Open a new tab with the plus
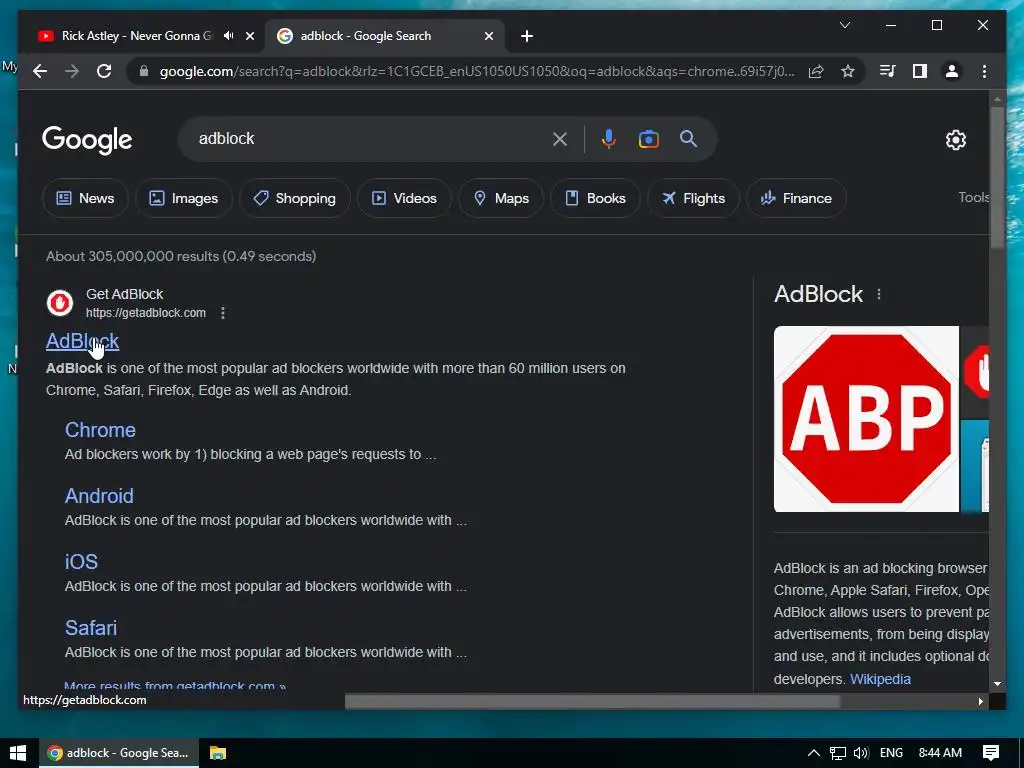This screenshot has width=1024, height=768. (527, 36)
